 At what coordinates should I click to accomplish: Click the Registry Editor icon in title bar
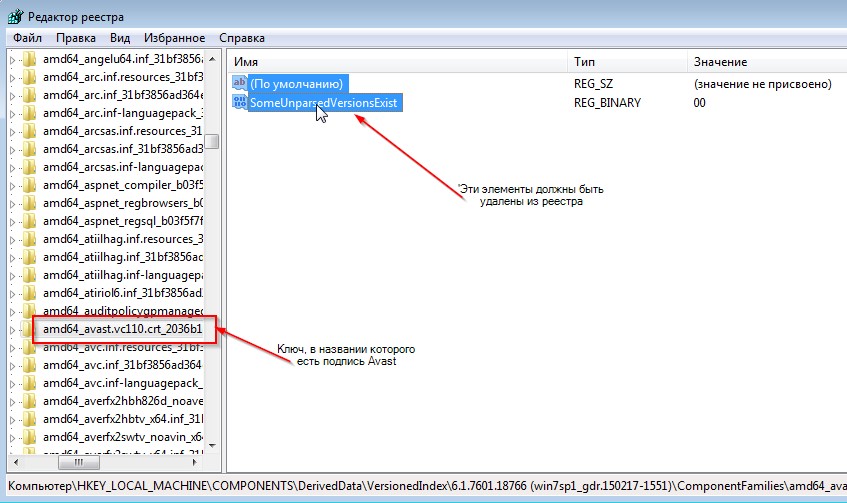(14, 15)
